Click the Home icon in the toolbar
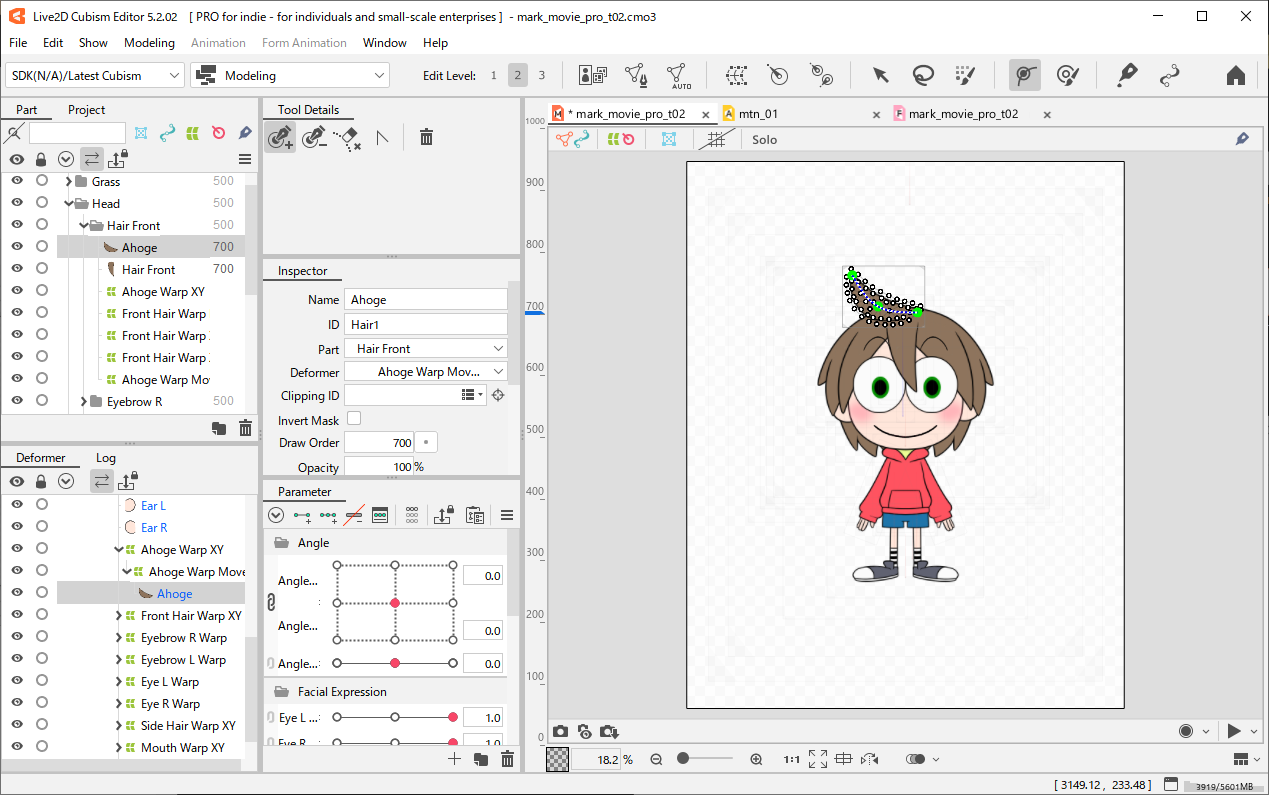The image size is (1269, 795). pyautogui.click(x=1235, y=76)
